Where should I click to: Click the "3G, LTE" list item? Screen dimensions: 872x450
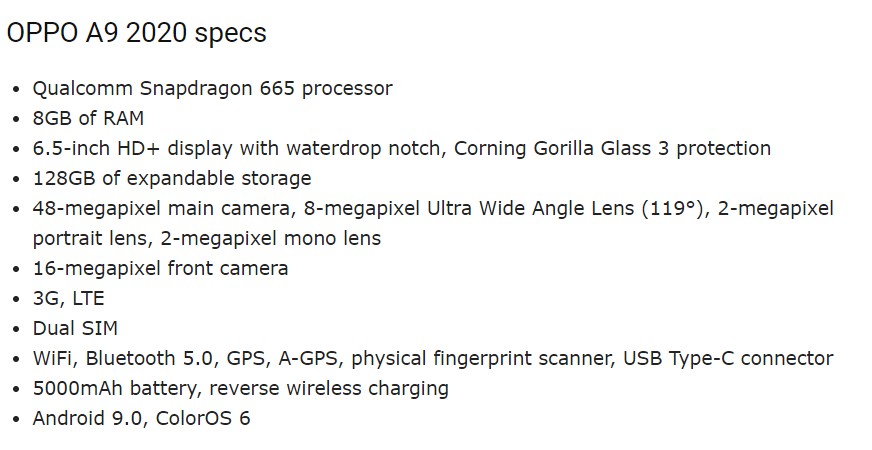pos(68,298)
